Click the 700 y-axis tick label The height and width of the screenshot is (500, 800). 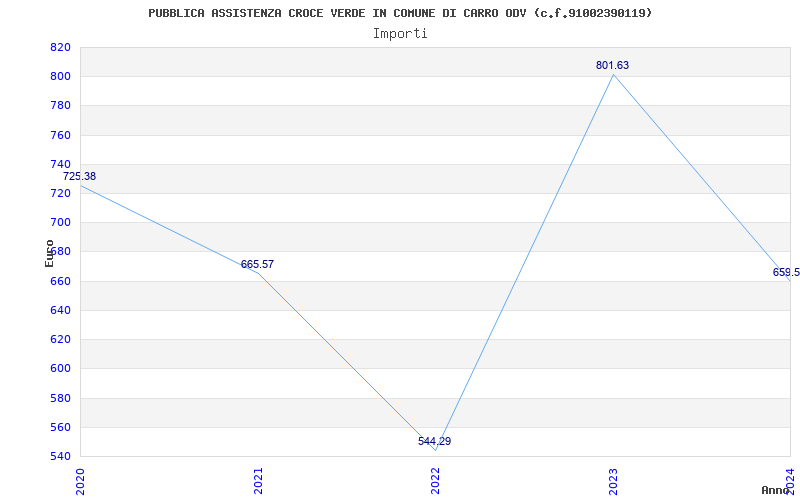click(x=60, y=222)
